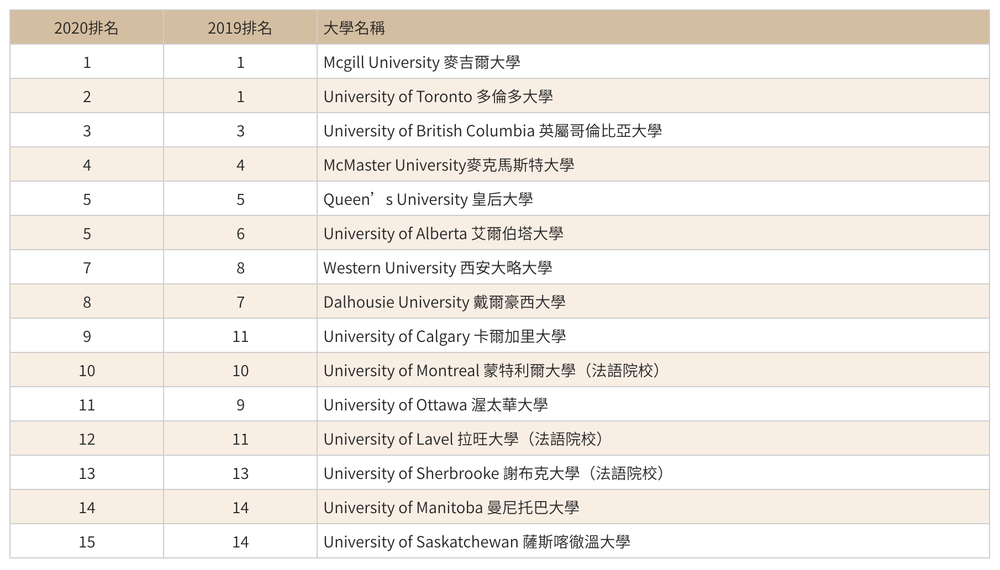Select 'McMaster University麥克馬斯特大學' cell
The width and height of the screenshot is (1000, 570).
[653, 165]
